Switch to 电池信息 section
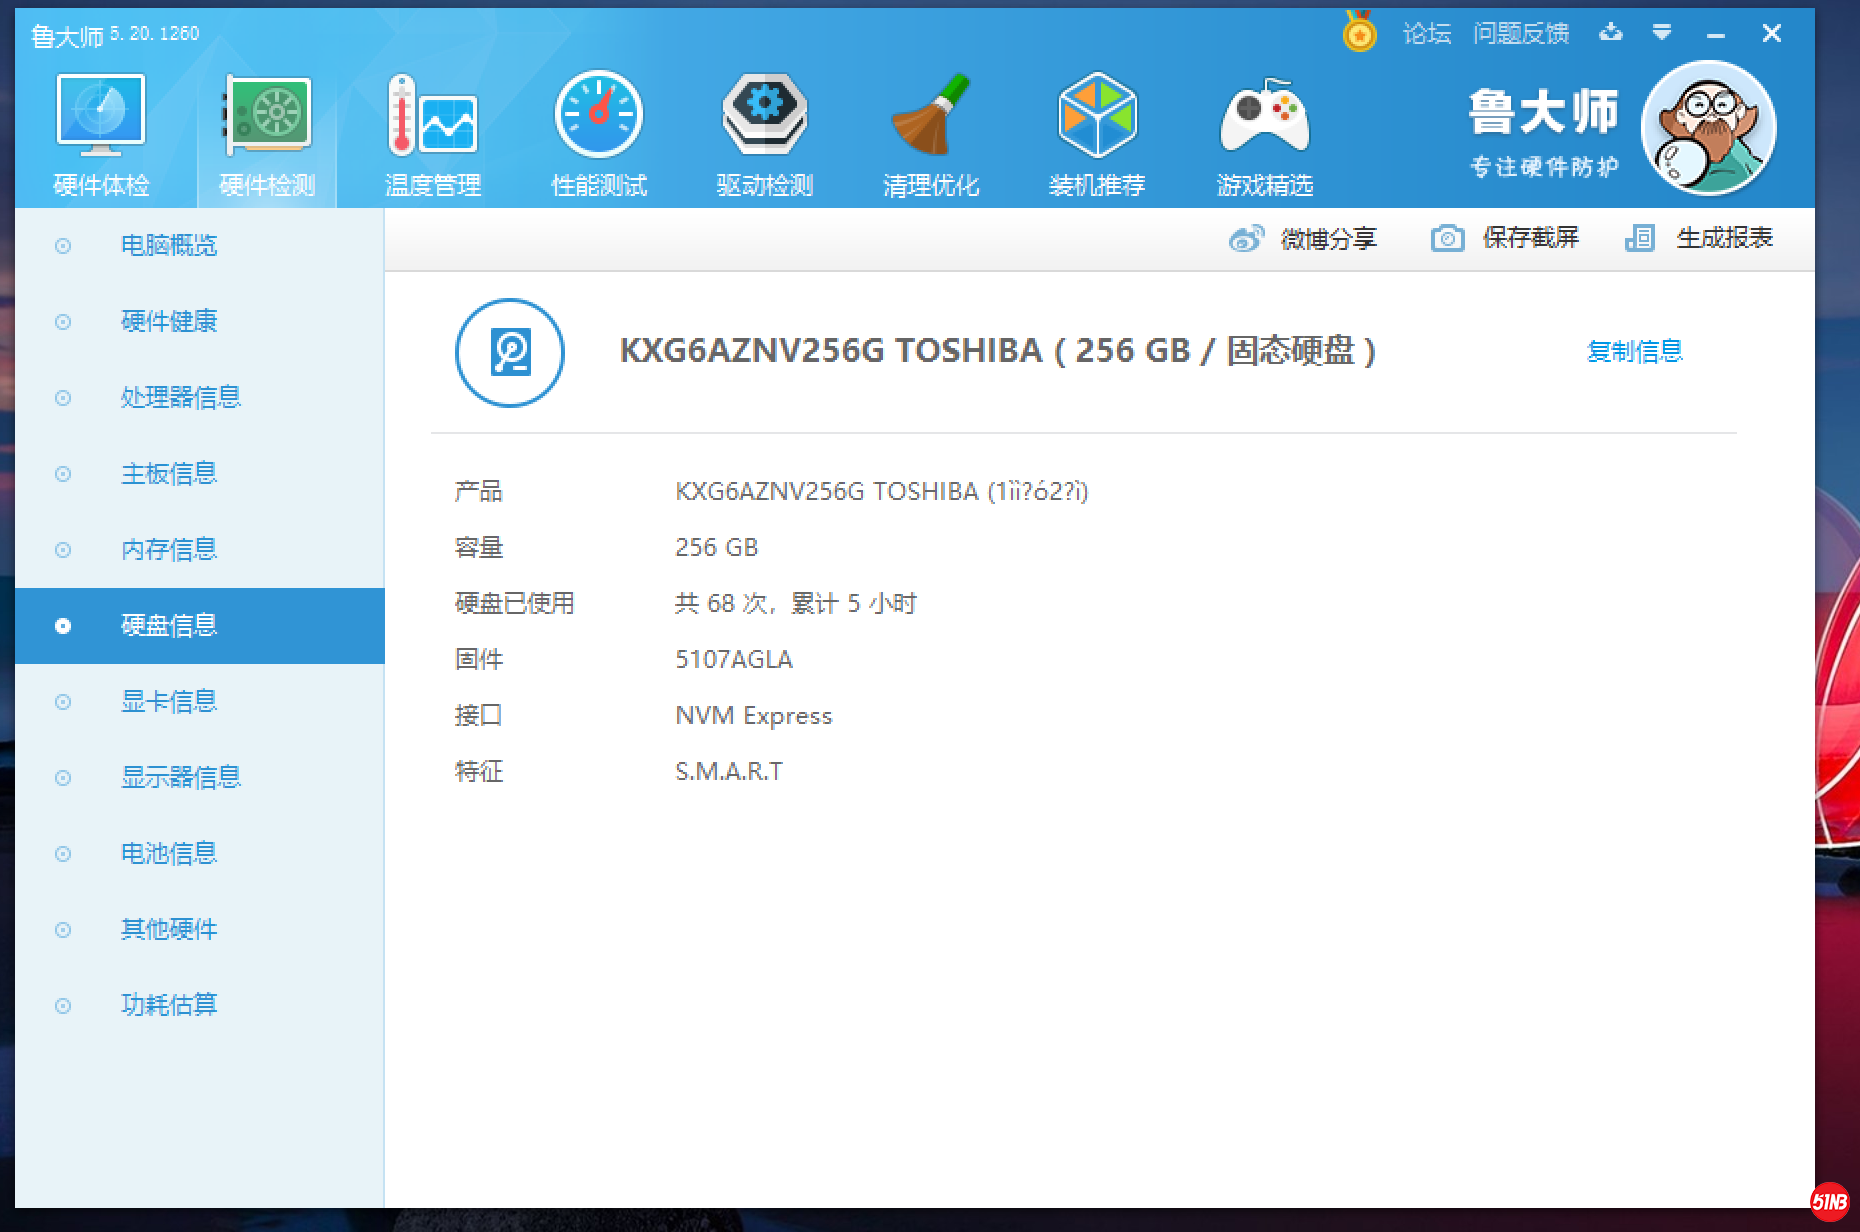Viewport: 1860px width, 1232px height. pyautogui.click(x=169, y=853)
